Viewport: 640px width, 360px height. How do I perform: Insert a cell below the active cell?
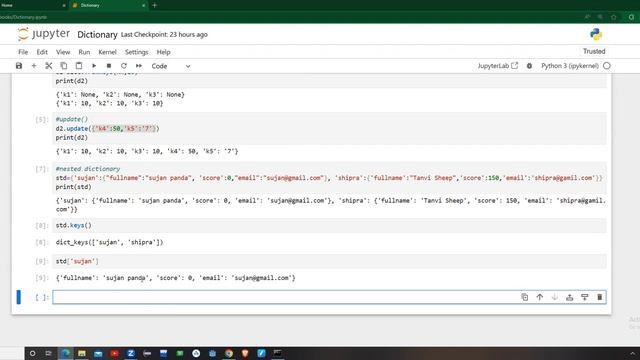coord(584,297)
